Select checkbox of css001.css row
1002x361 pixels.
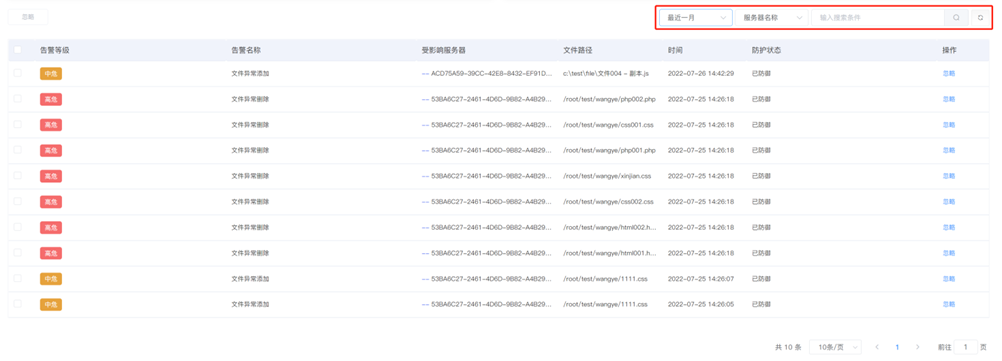coord(17,125)
